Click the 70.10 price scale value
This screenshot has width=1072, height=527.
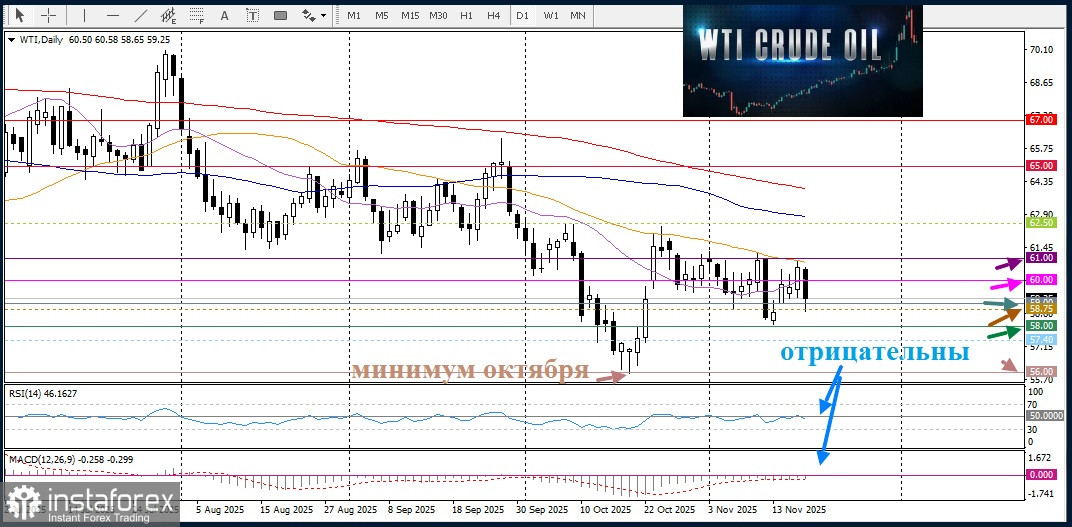tap(1041, 50)
